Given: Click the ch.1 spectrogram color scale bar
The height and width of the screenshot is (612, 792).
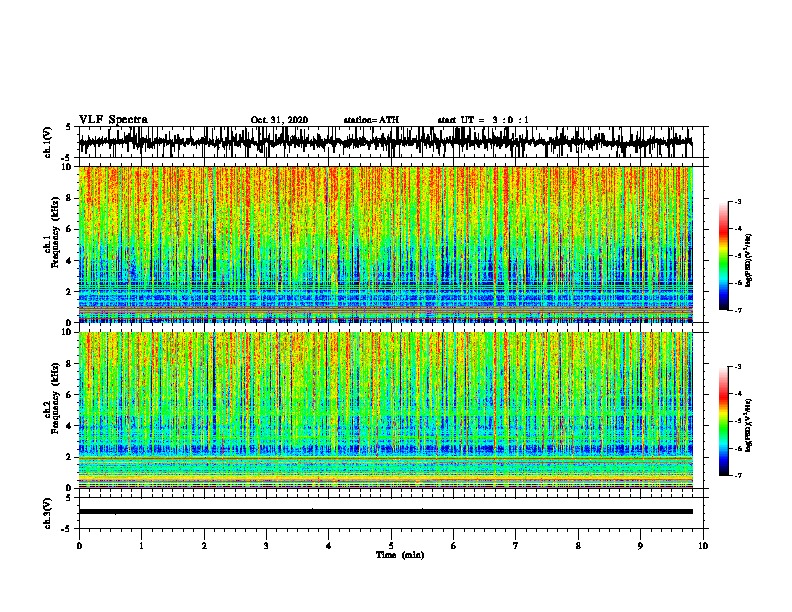Looking at the screenshot, I should [x=723, y=256].
